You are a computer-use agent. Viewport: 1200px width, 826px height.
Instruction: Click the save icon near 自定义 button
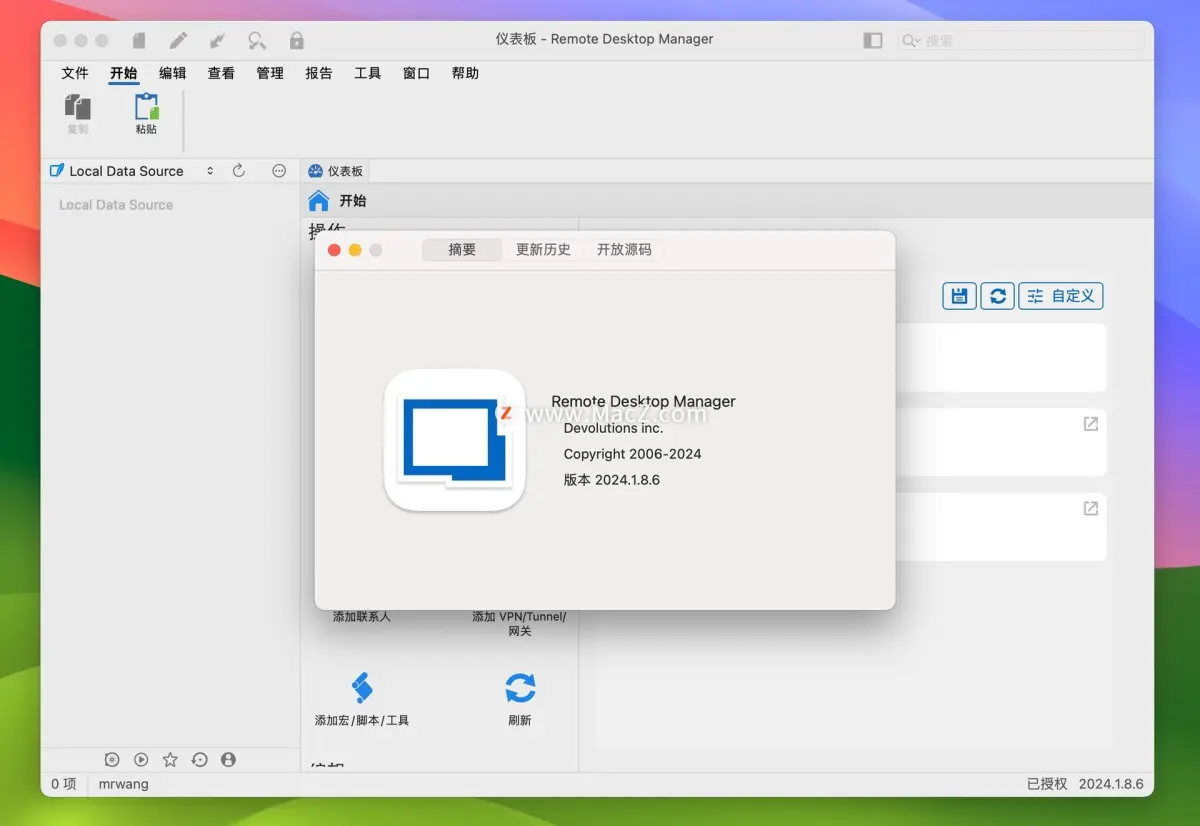pos(958,295)
